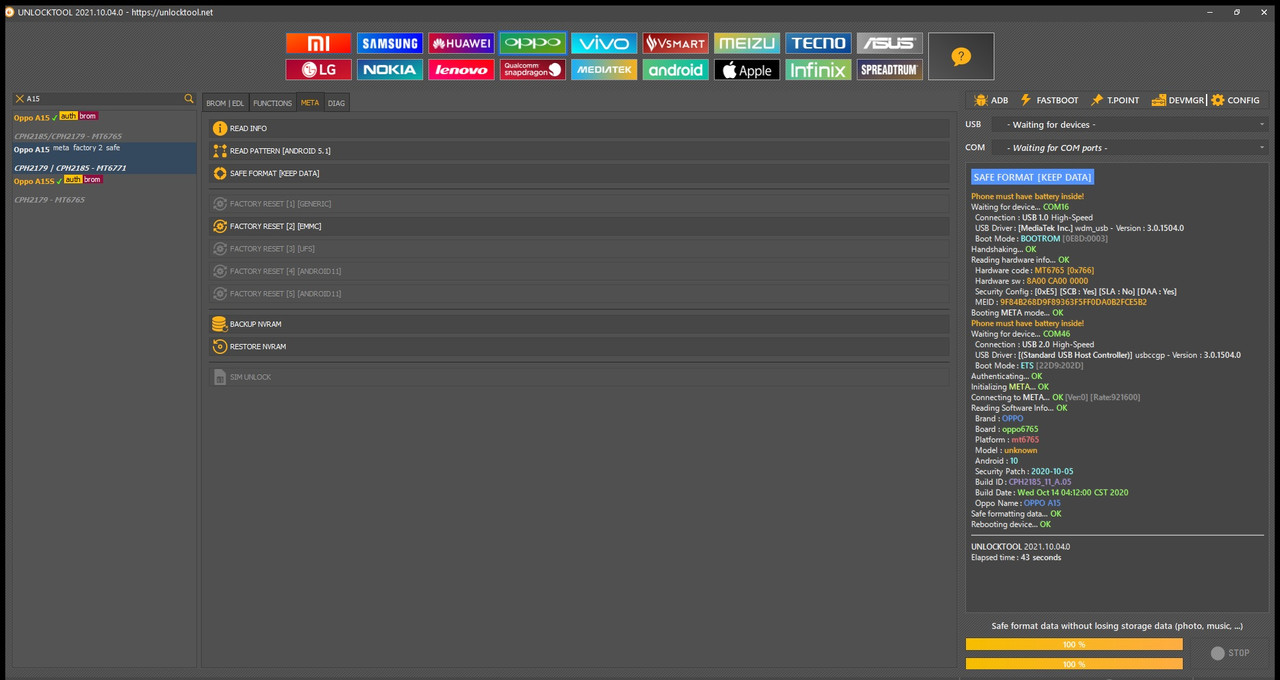Viewport: 1280px width, 680px height.
Task: Select the MediaTek brand logo
Action: pyautogui.click(x=604, y=70)
